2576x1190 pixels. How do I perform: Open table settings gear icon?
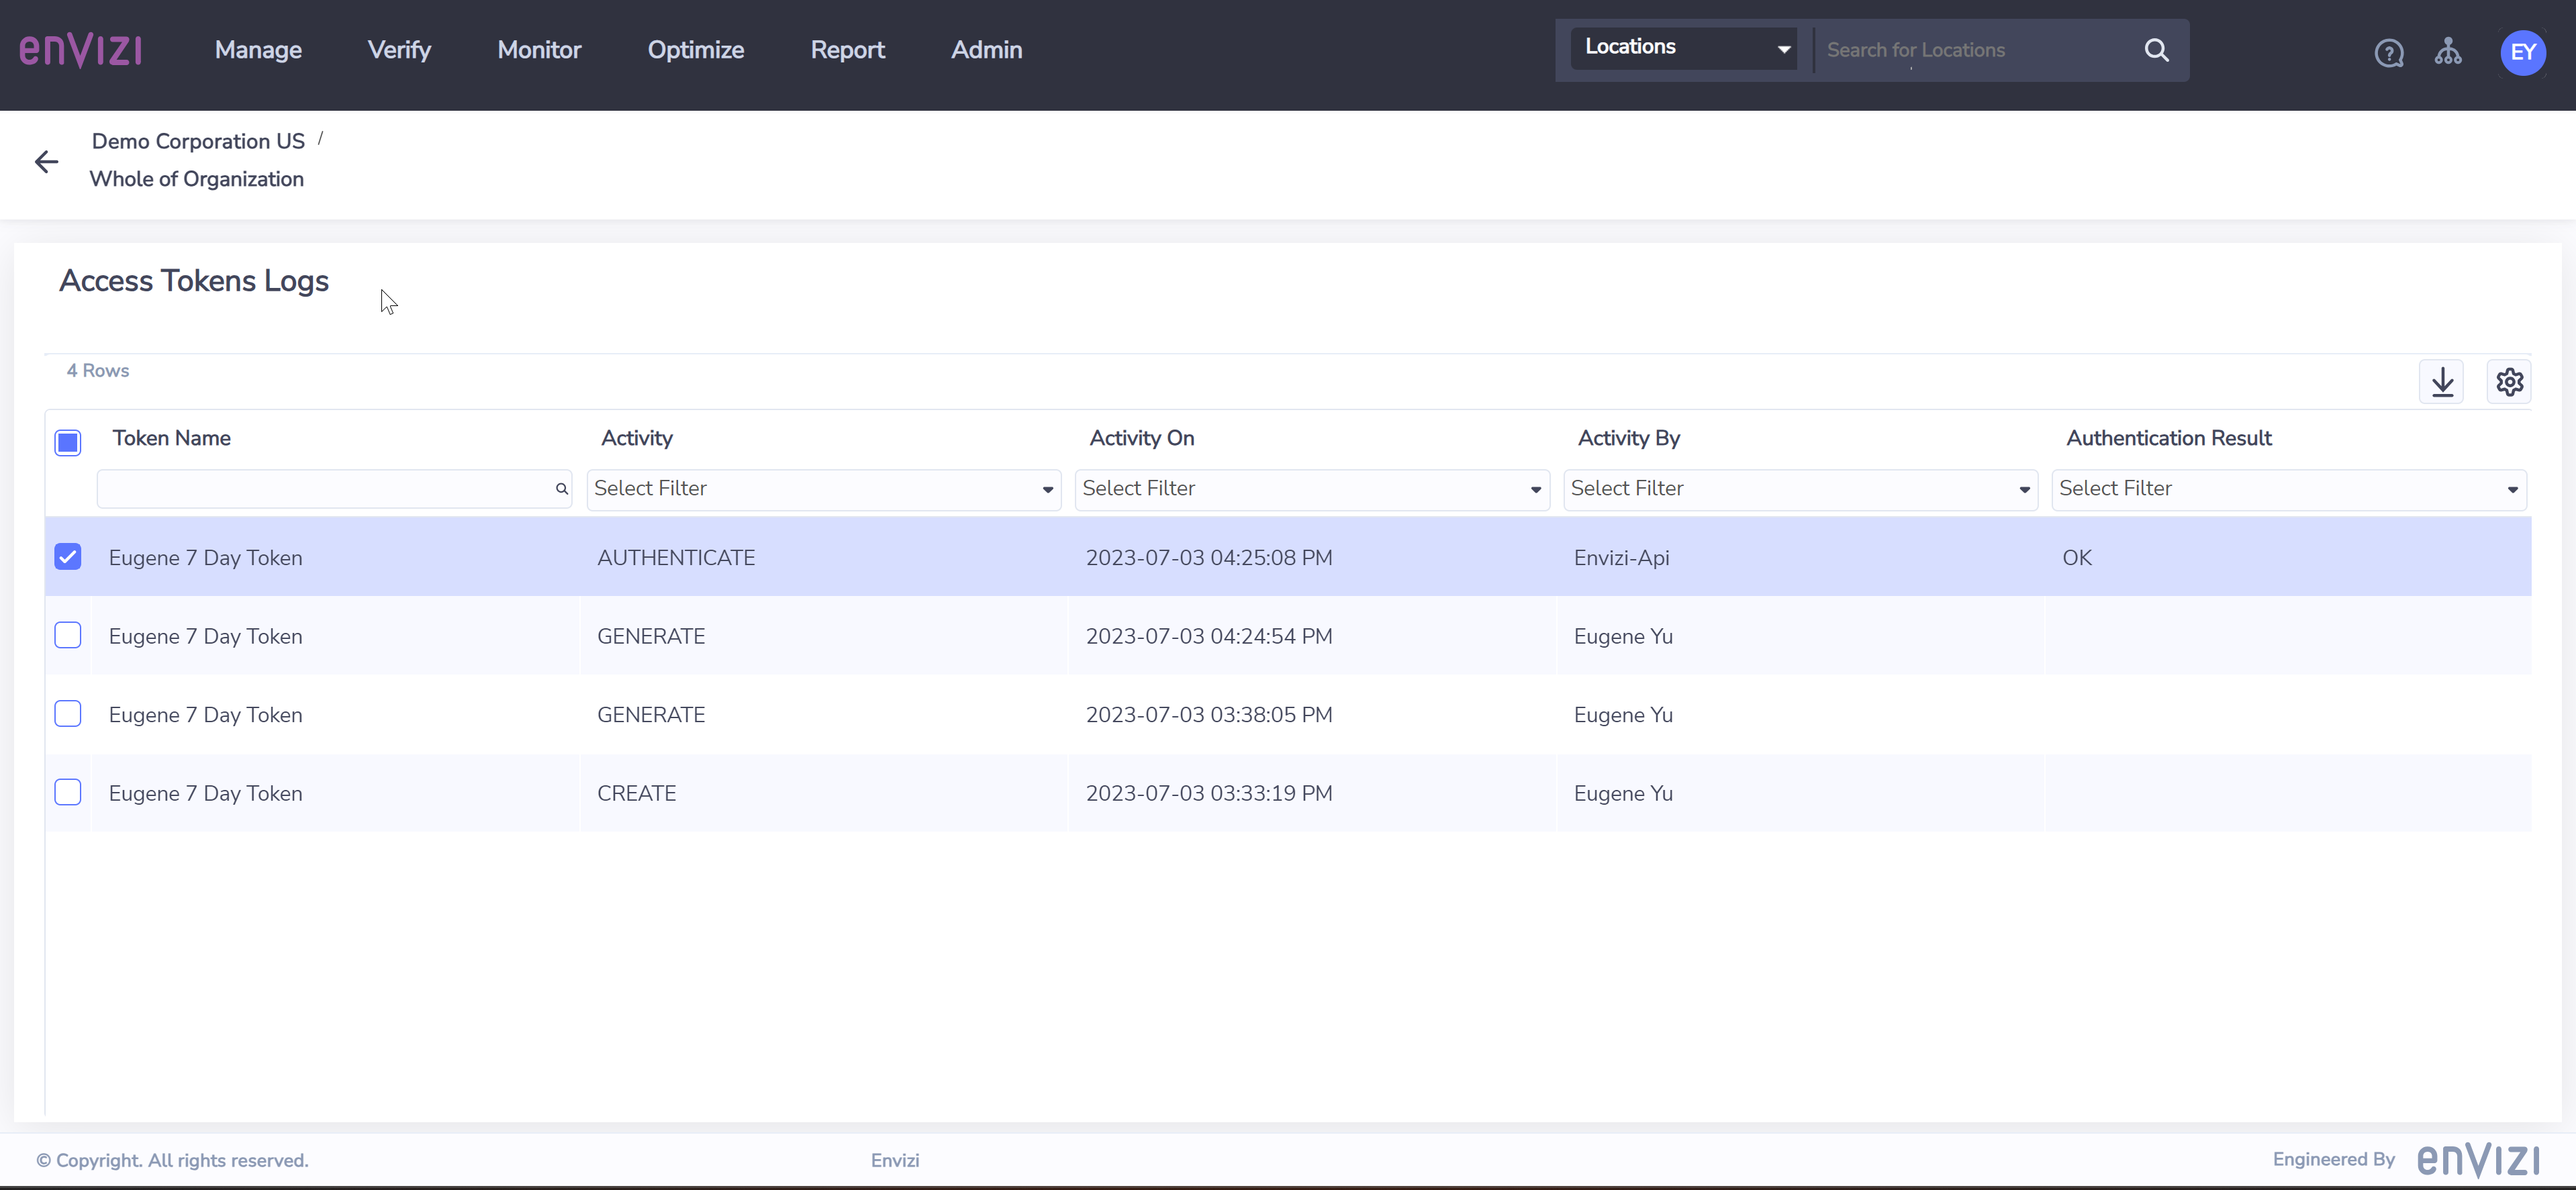point(2509,382)
